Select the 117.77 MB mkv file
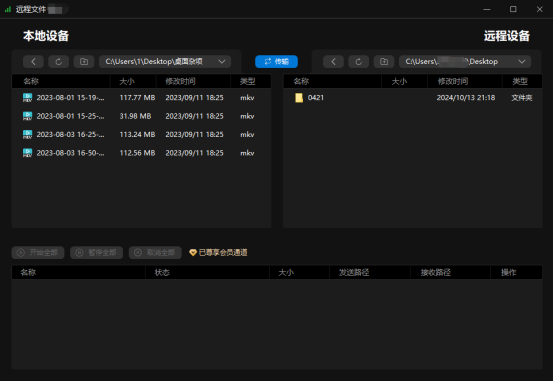 [x=141, y=98]
